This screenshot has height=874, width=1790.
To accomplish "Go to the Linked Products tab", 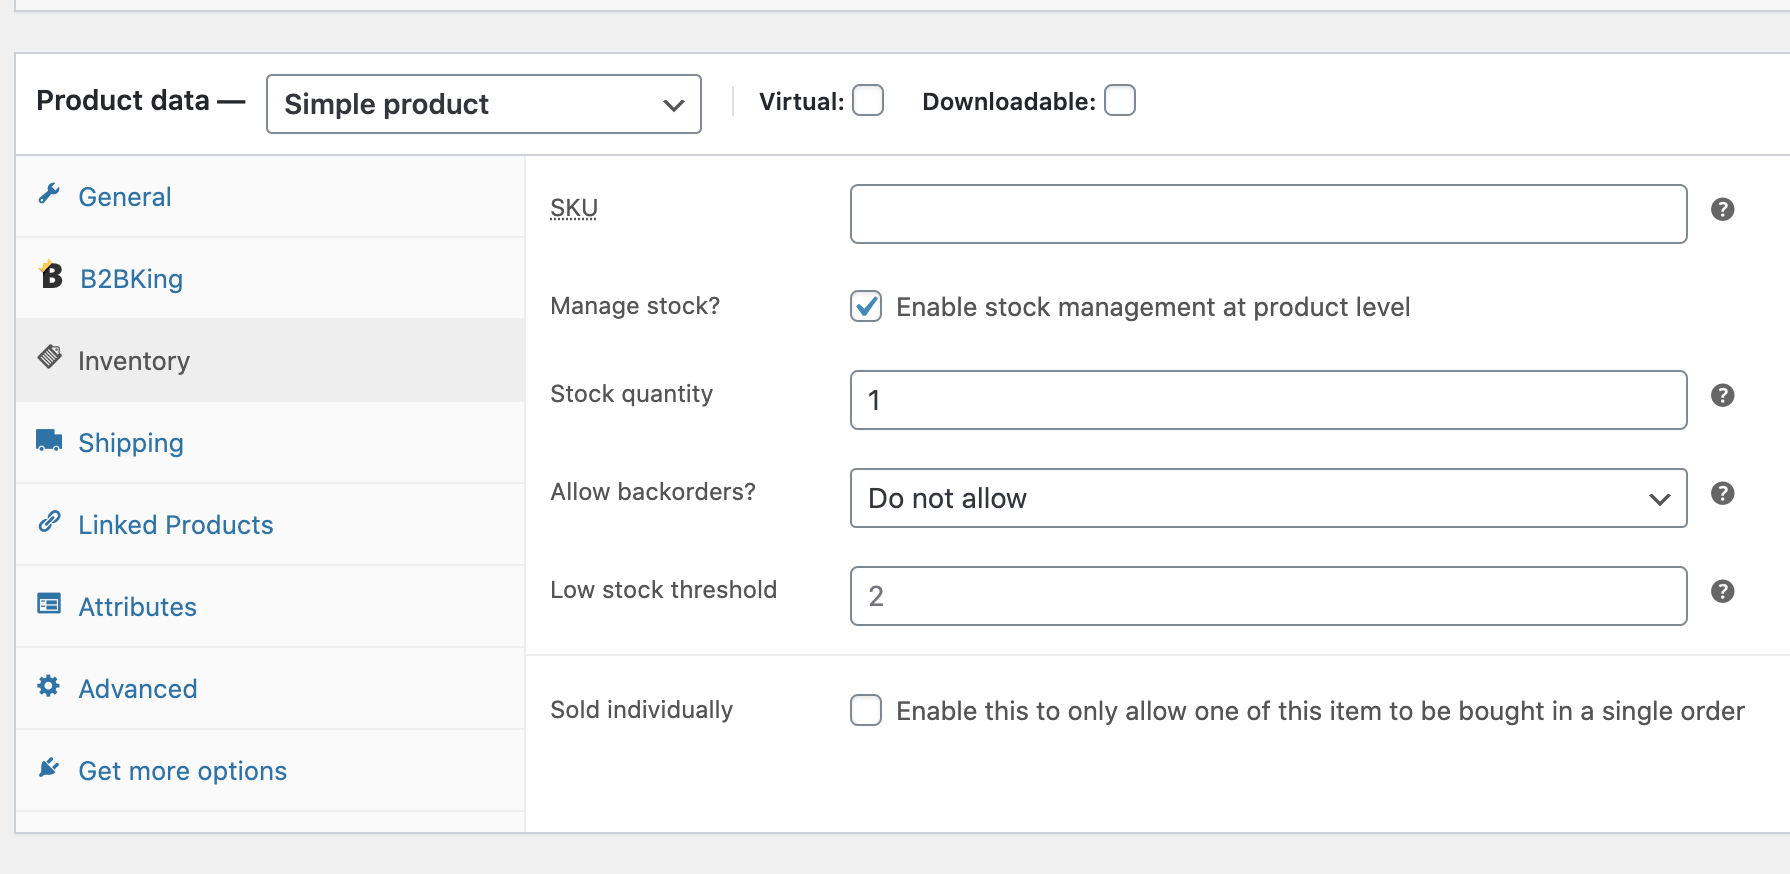I will [x=270, y=525].
